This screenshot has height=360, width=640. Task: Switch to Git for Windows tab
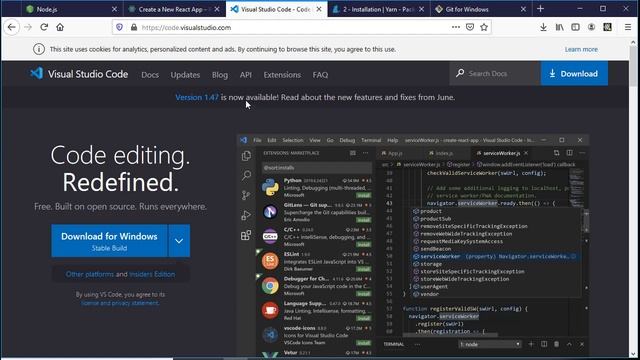pyautogui.click(x=481, y=9)
